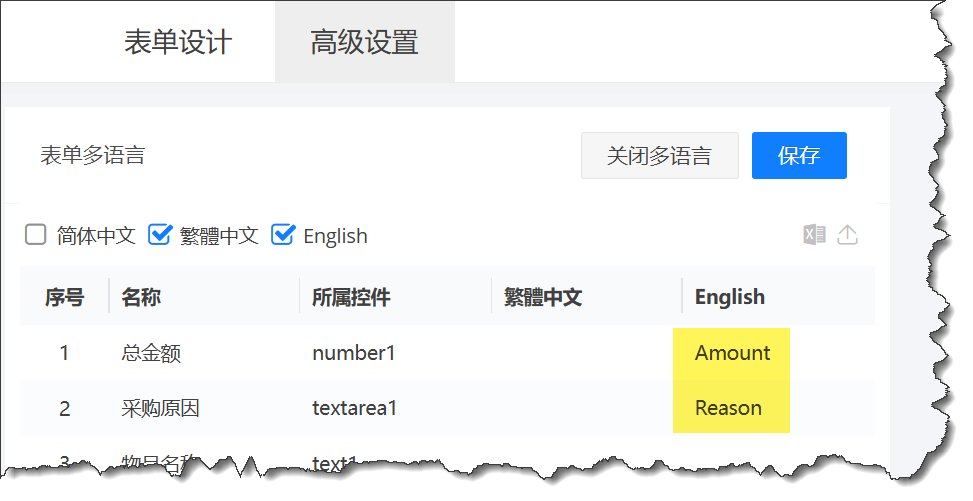This screenshot has height=501, width=973.
Task: Save with the blue 保存 button
Action: [x=799, y=155]
